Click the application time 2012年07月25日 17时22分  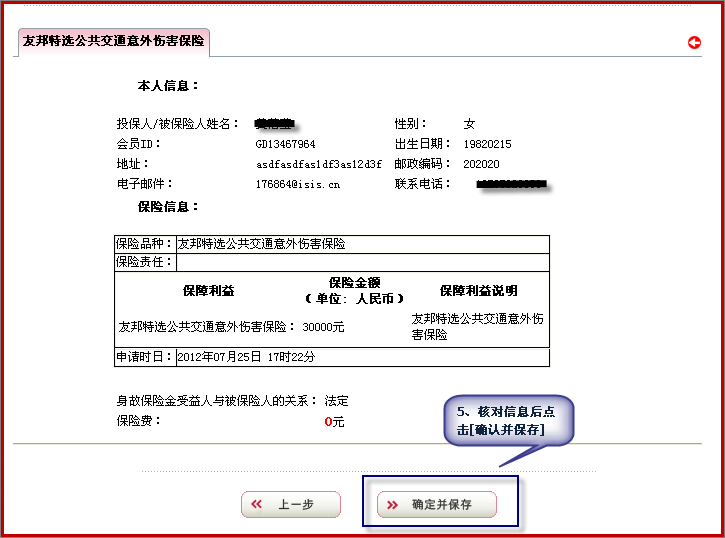click(246, 357)
